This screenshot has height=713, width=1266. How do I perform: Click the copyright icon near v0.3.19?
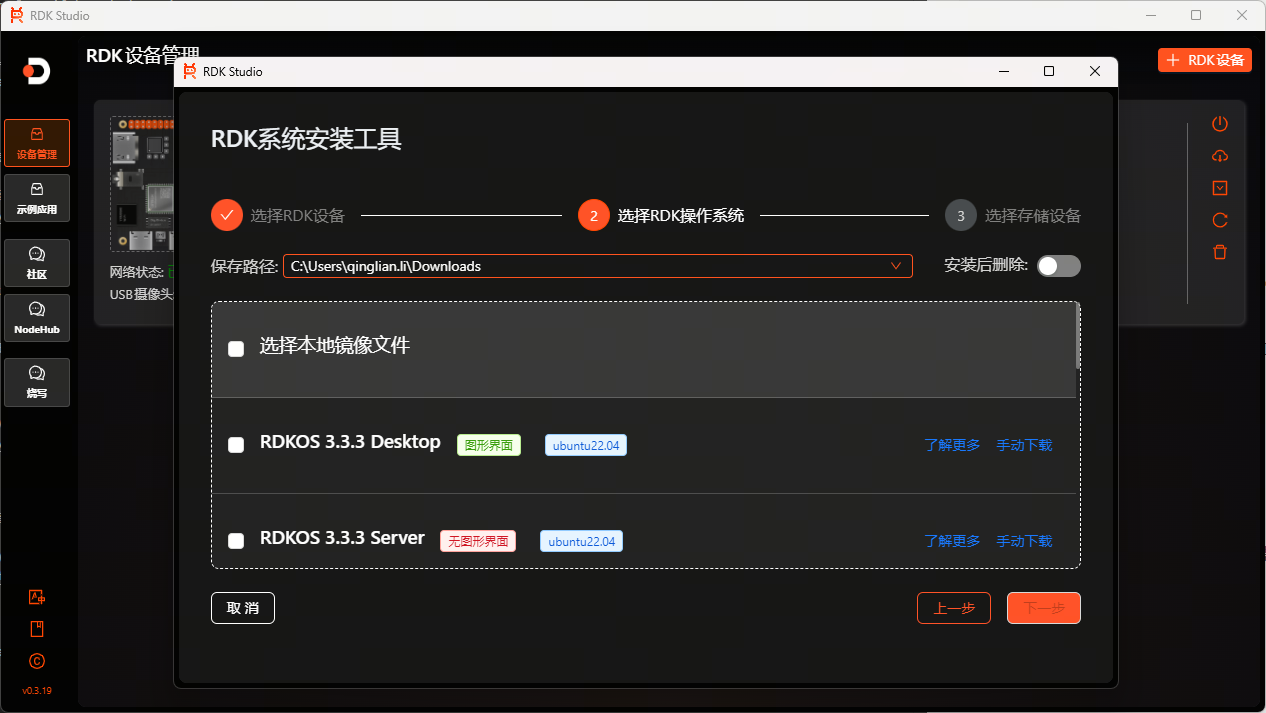click(x=36, y=661)
